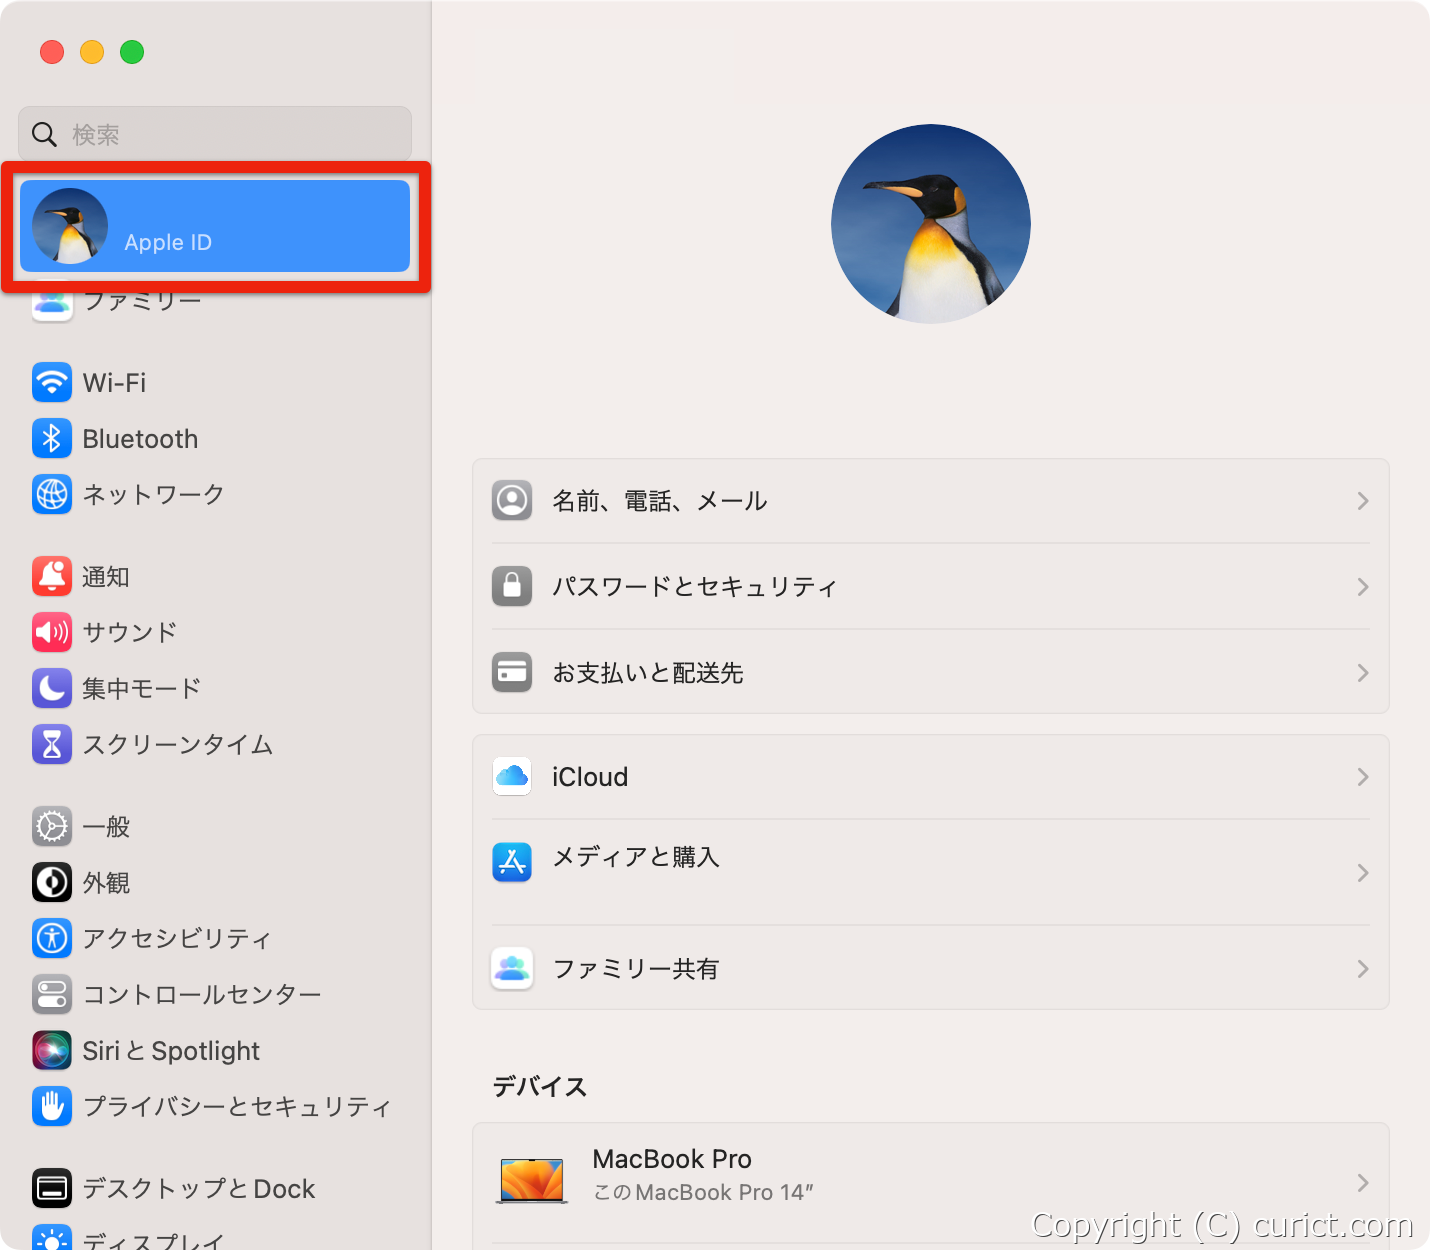Select Apple ID in the sidebar
The width and height of the screenshot is (1430, 1250).
pos(215,226)
